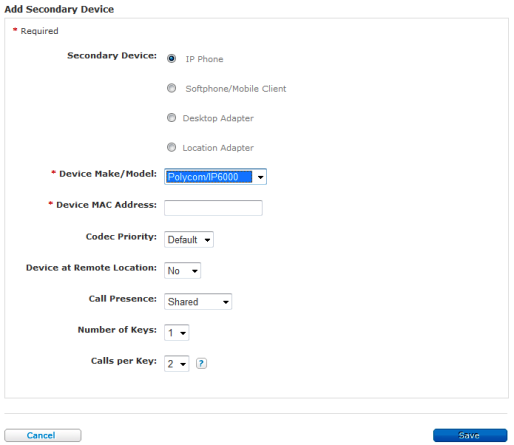Click the Desktop Adapter label text
The image size is (514, 445).
coord(218,118)
